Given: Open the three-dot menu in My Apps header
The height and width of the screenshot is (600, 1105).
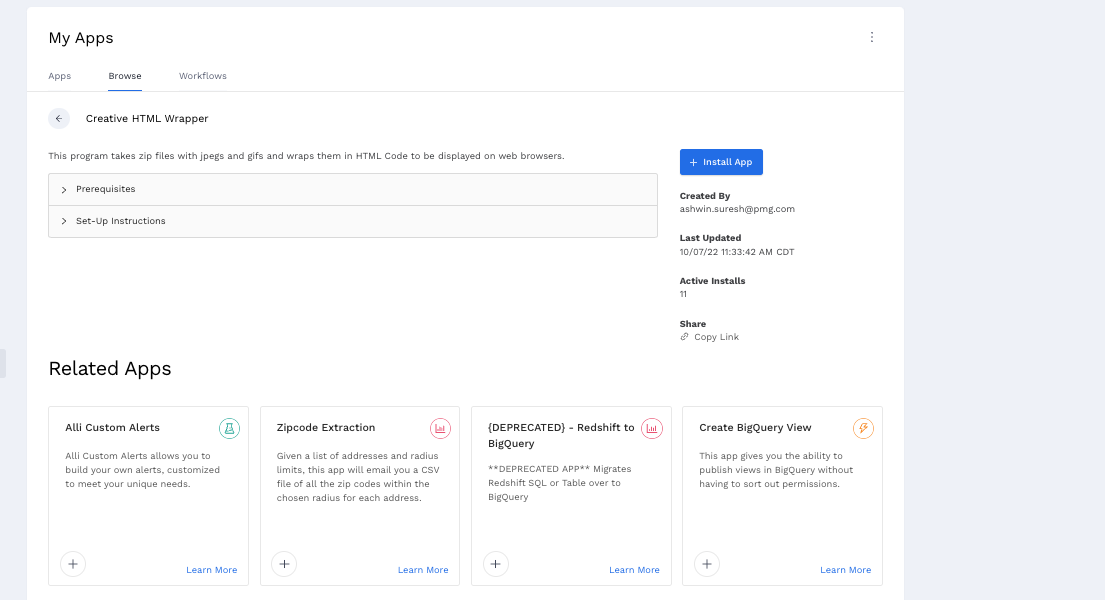Looking at the screenshot, I should coord(871,37).
